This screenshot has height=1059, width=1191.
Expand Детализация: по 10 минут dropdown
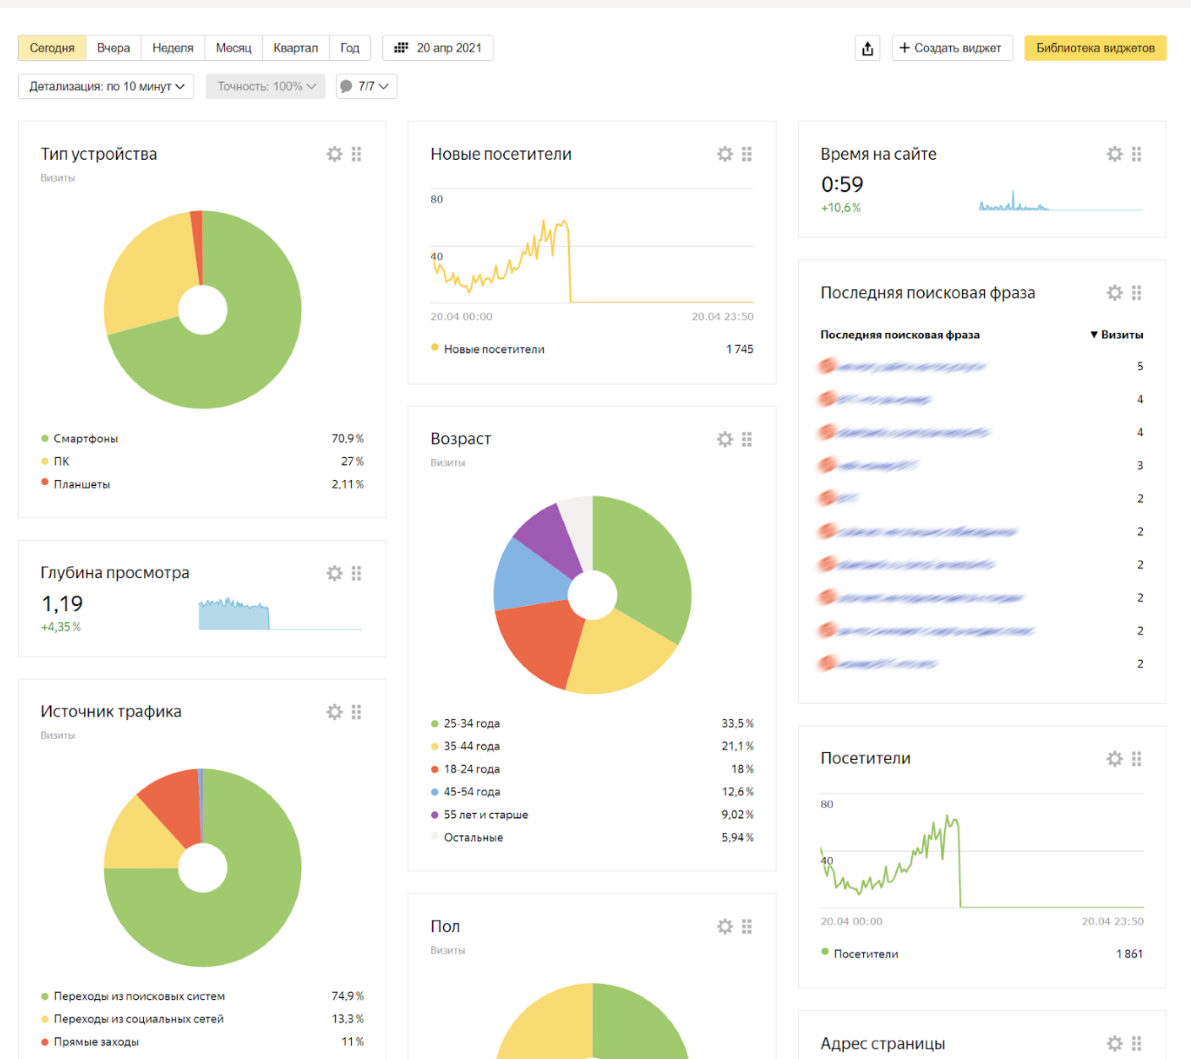coord(106,87)
